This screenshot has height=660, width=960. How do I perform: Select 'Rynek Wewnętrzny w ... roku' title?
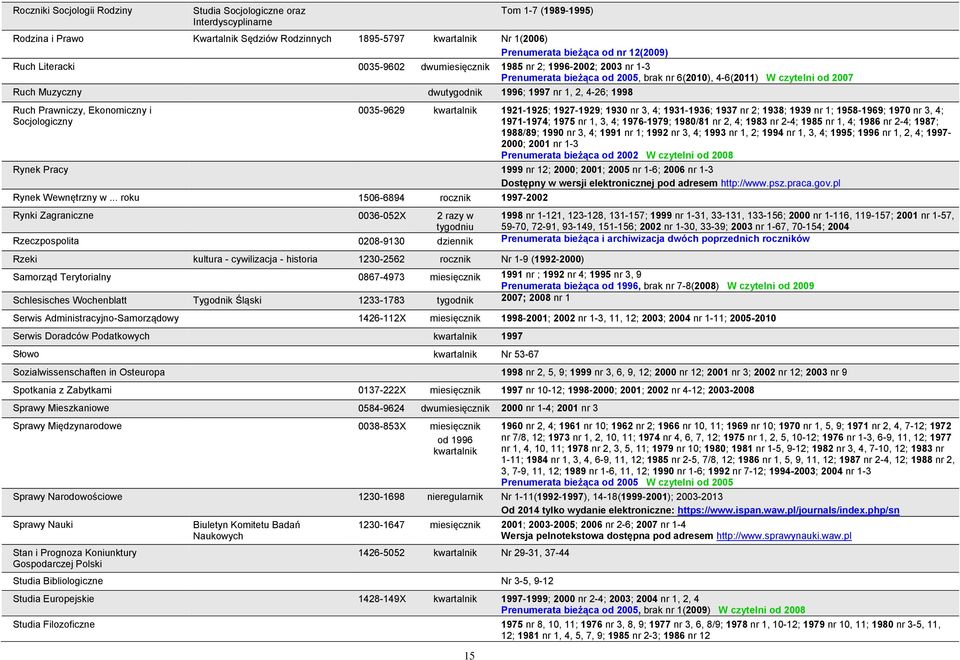pyautogui.click(x=76, y=198)
